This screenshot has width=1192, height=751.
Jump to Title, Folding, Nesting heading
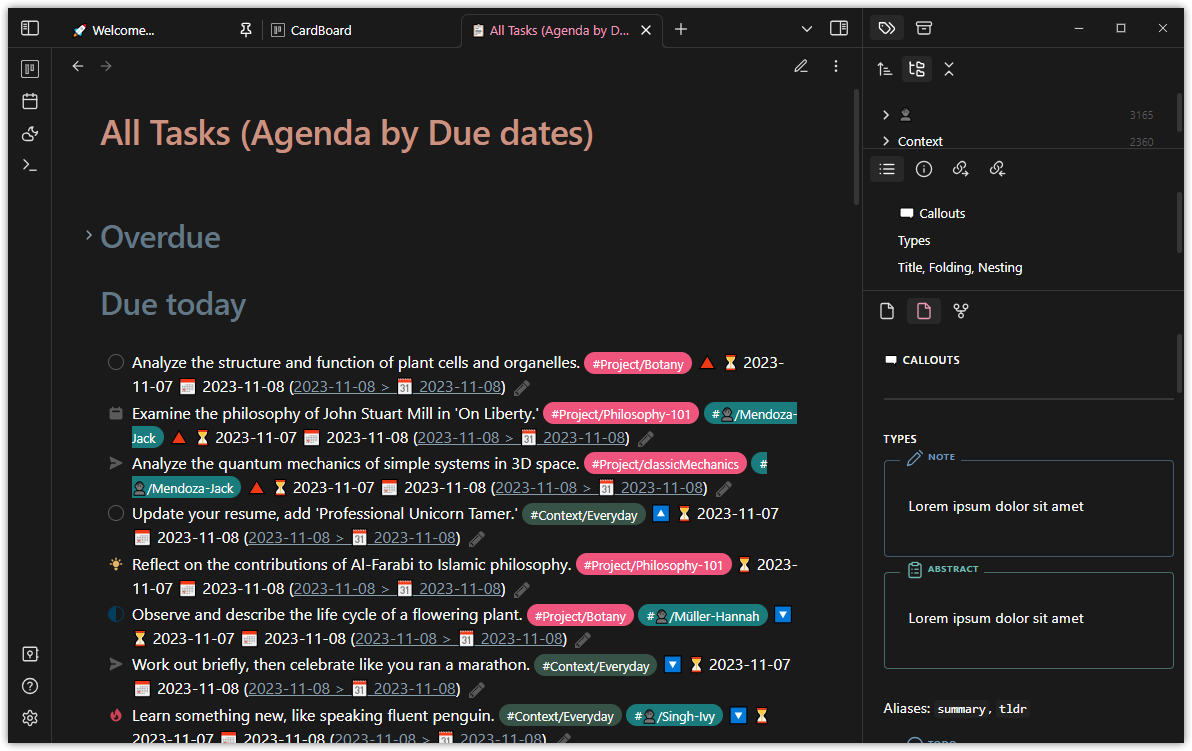coord(959,268)
